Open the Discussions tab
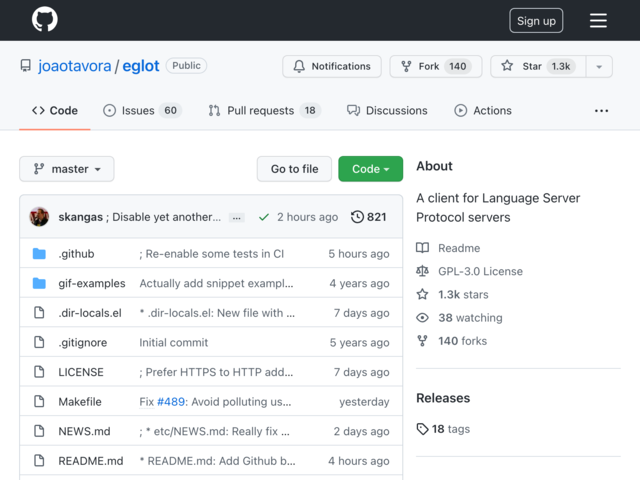This screenshot has width=640, height=480. click(387, 111)
